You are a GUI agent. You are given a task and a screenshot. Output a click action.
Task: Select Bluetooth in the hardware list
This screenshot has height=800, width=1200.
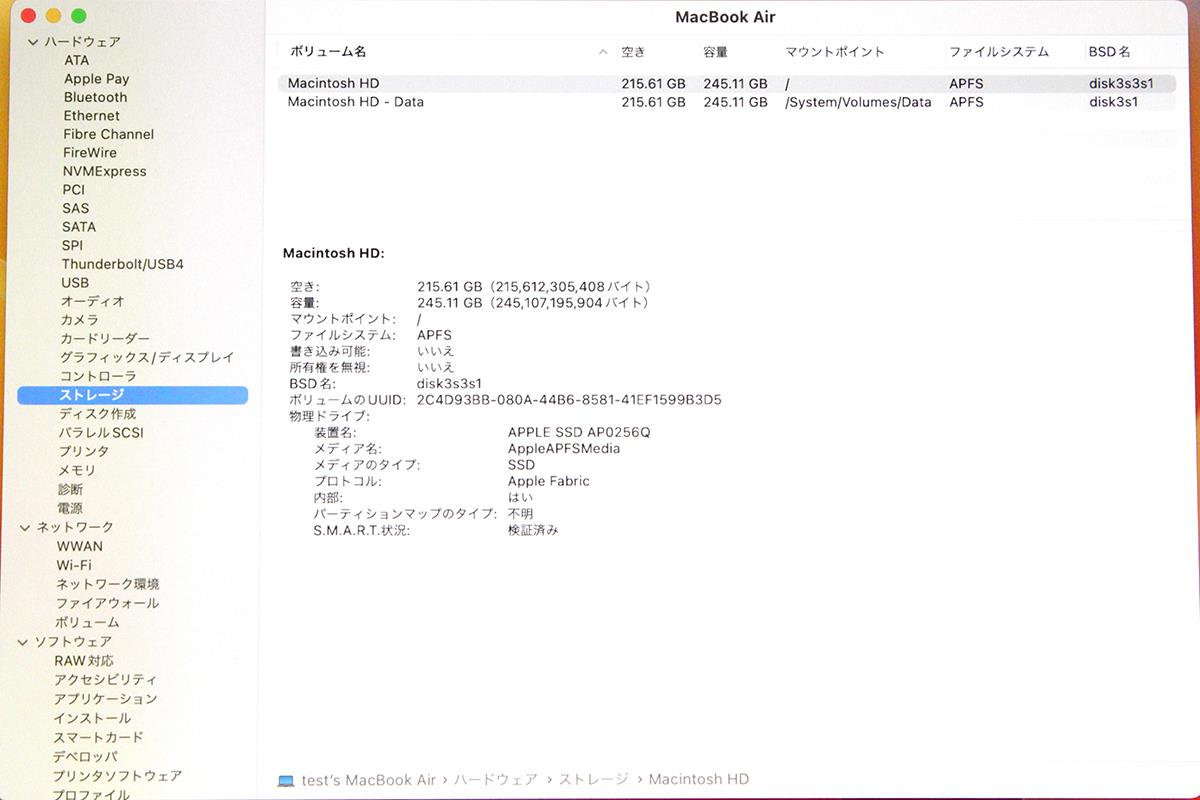(96, 97)
